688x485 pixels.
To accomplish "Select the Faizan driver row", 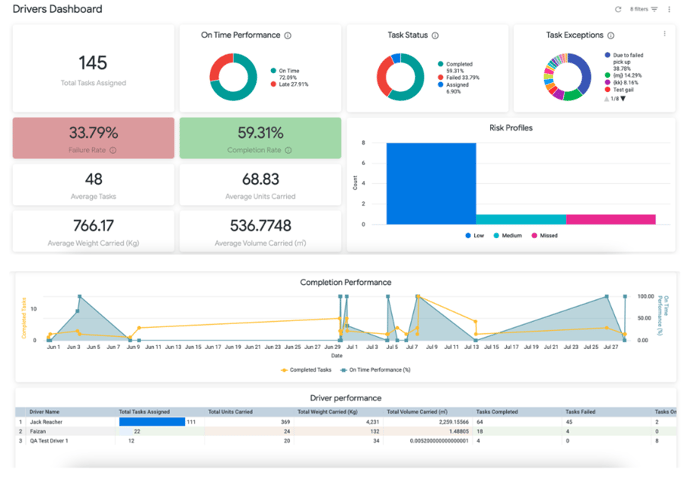I will coord(346,431).
